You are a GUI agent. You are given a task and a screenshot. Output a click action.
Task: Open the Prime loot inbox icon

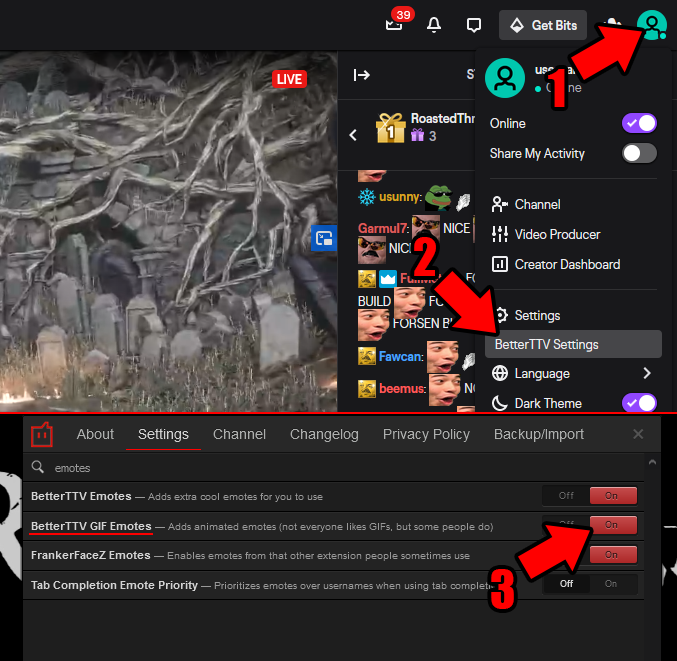pos(394,25)
